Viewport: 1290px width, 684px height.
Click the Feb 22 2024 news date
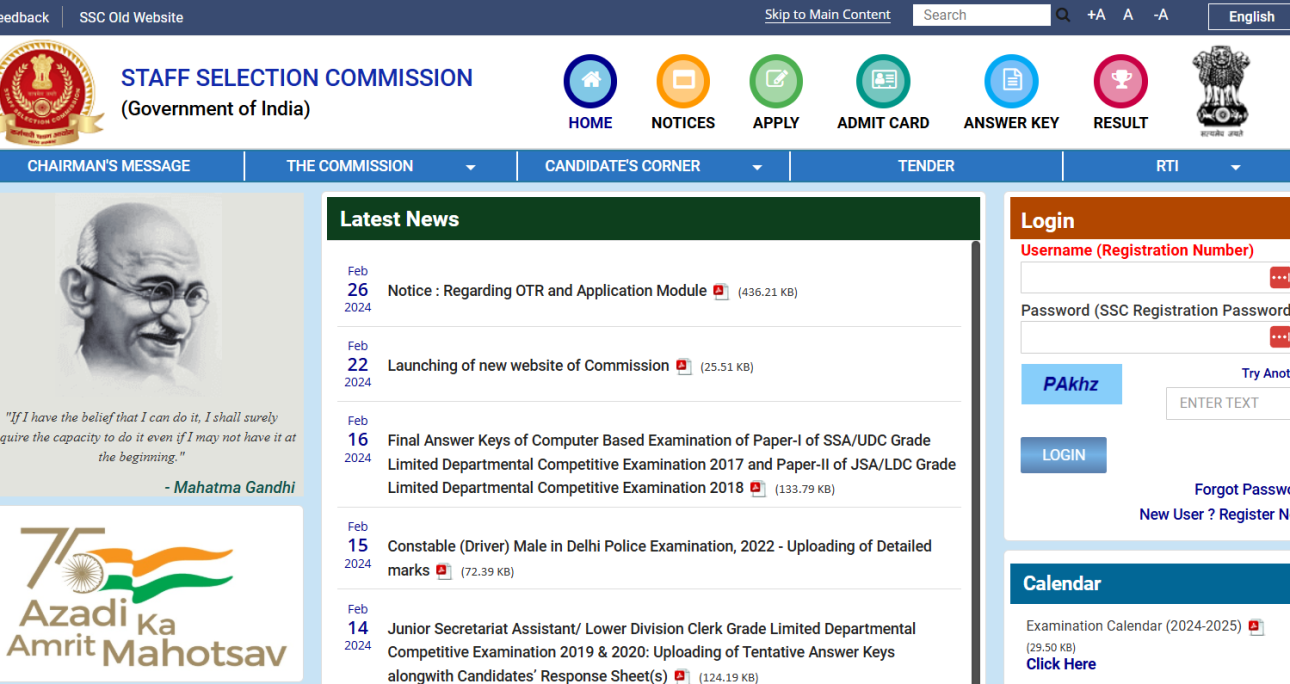click(358, 364)
